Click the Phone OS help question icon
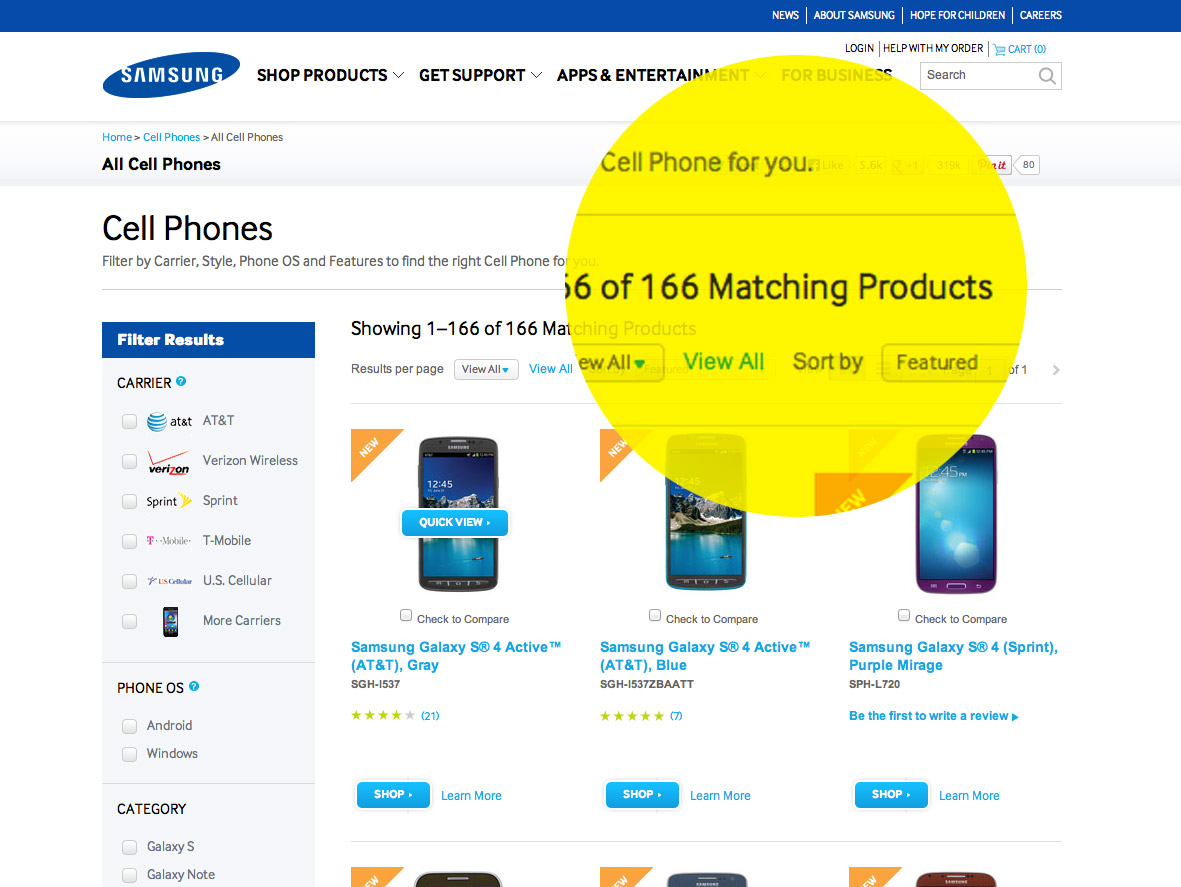1181x887 pixels. 194,687
